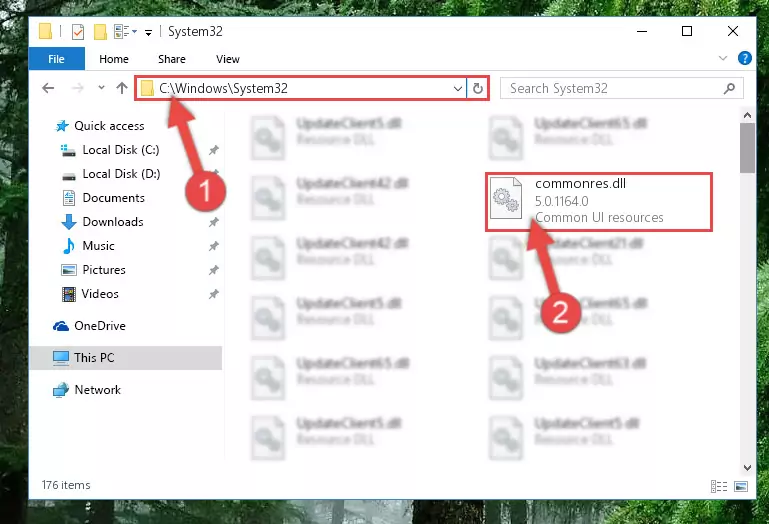Click the pin icon beside Pictures

click(x=213, y=270)
